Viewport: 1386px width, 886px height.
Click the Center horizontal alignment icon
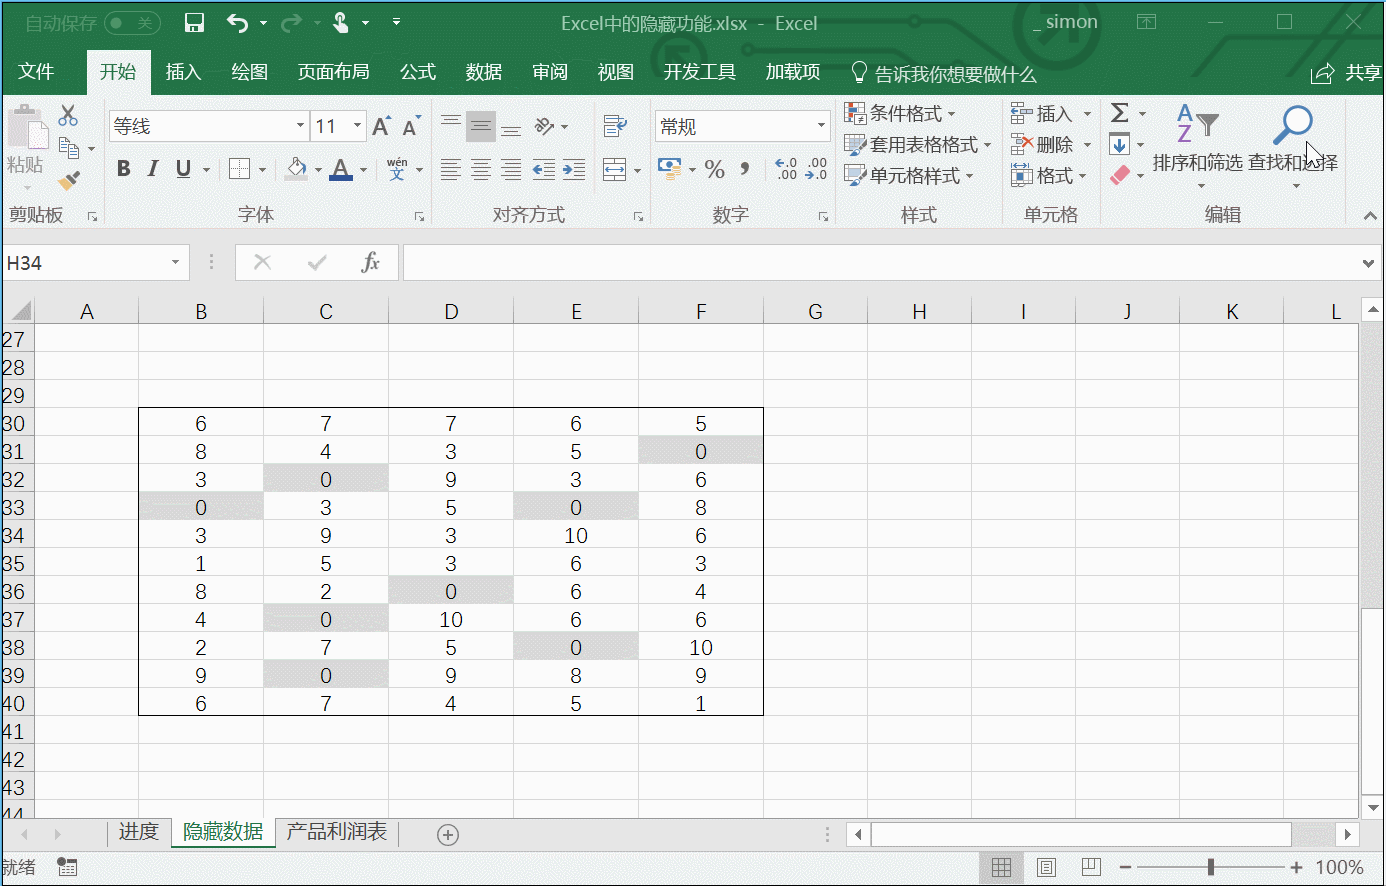(481, 169)
